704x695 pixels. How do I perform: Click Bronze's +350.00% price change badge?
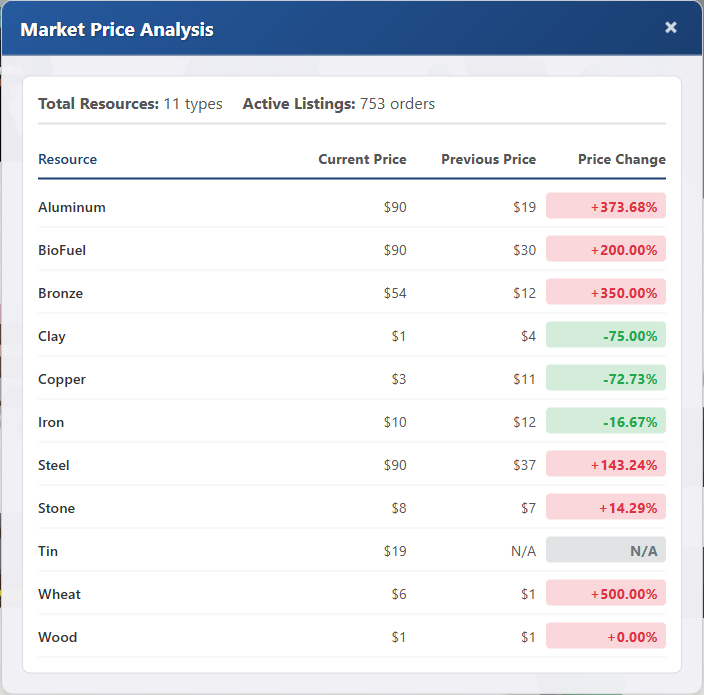coord(606,293)
